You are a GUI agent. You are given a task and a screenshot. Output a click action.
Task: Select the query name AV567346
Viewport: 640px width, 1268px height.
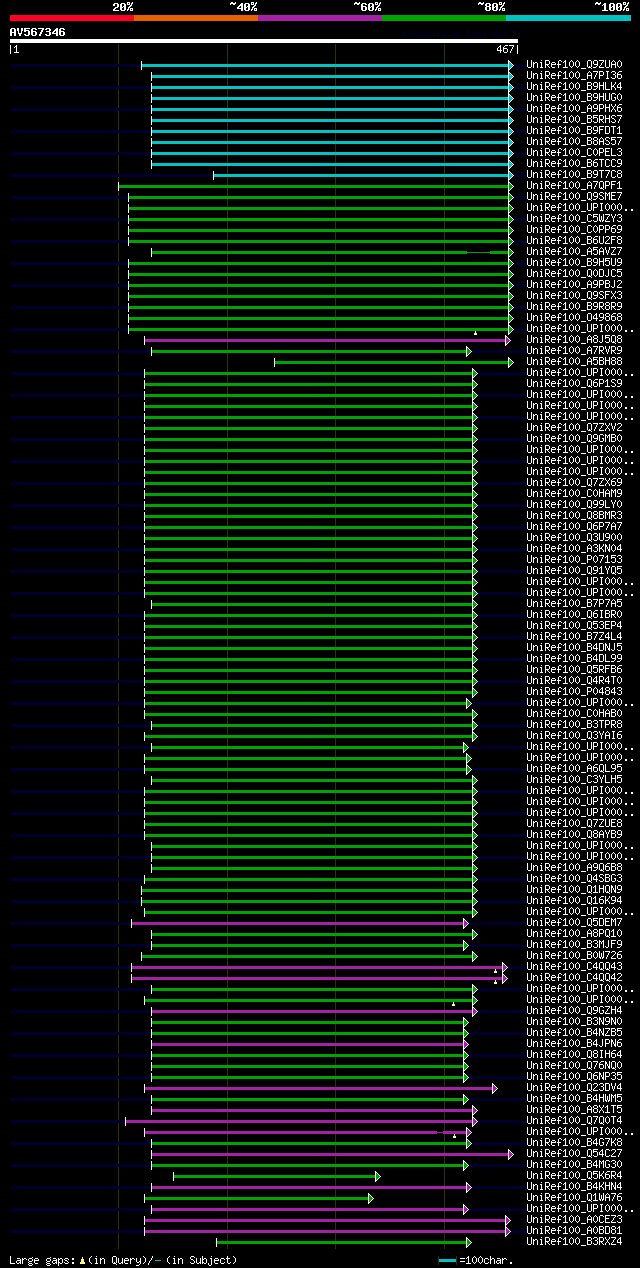tap(38, 32)
